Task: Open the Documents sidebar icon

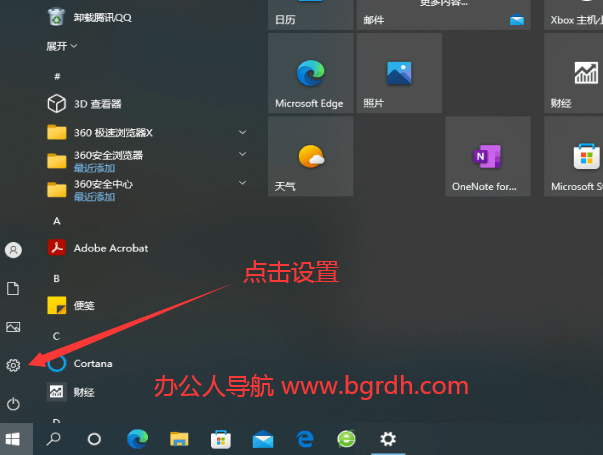Action: 13,288
